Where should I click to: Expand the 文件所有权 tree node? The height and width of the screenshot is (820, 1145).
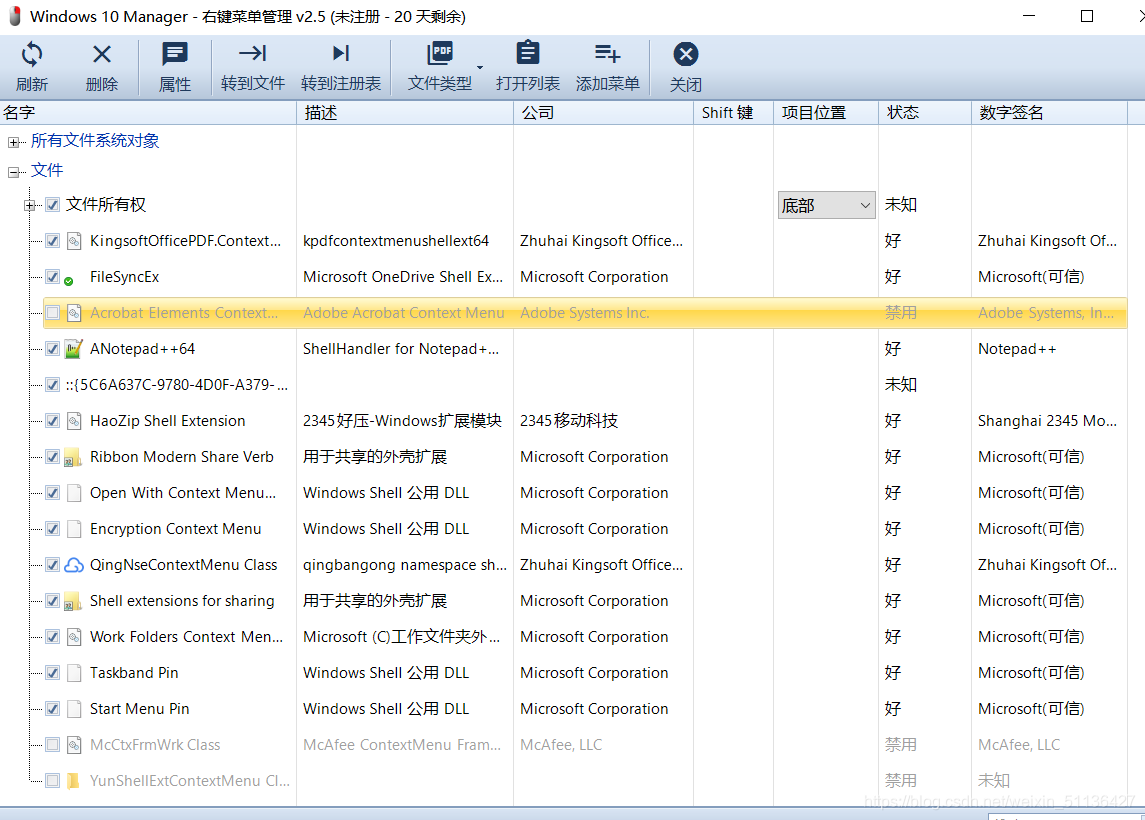29,206
